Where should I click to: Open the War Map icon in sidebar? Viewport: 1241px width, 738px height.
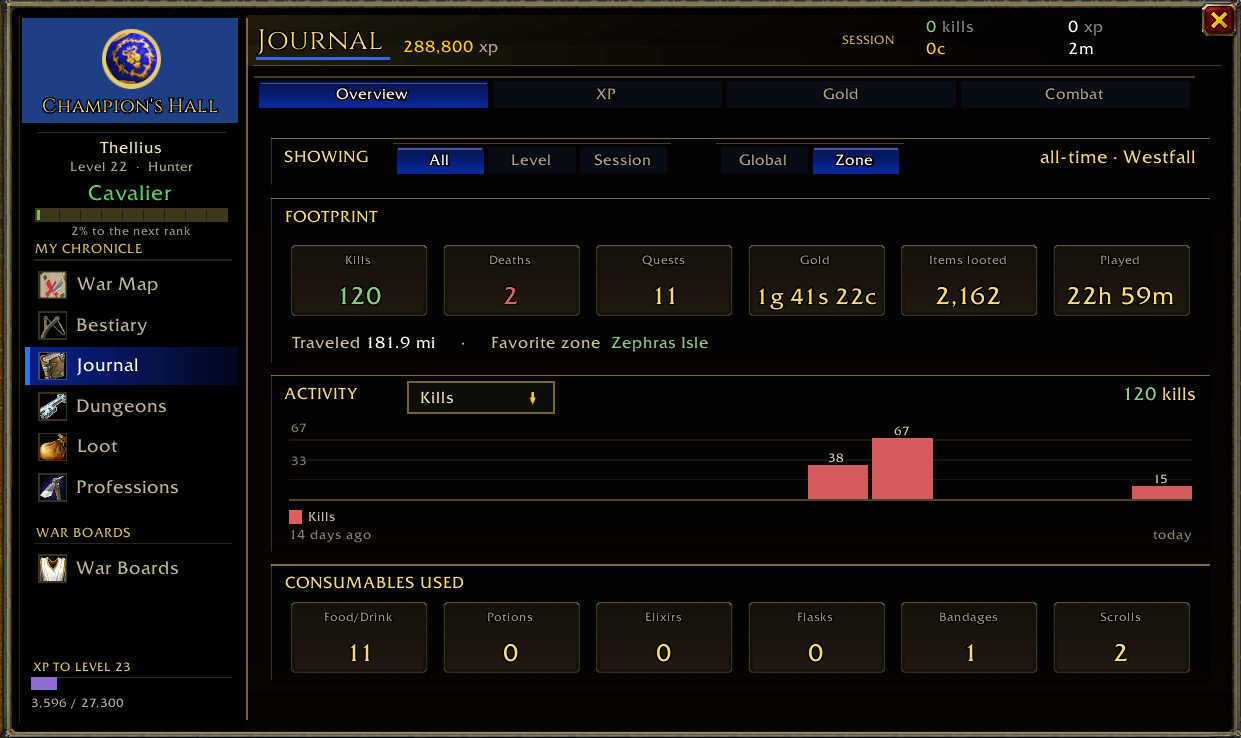click(x=53, y=285)
